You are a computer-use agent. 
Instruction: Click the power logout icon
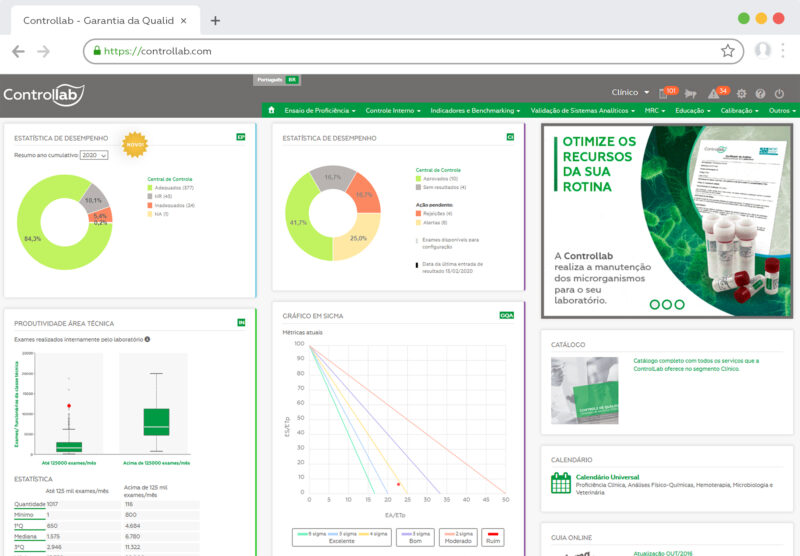[x=779, y=94]
